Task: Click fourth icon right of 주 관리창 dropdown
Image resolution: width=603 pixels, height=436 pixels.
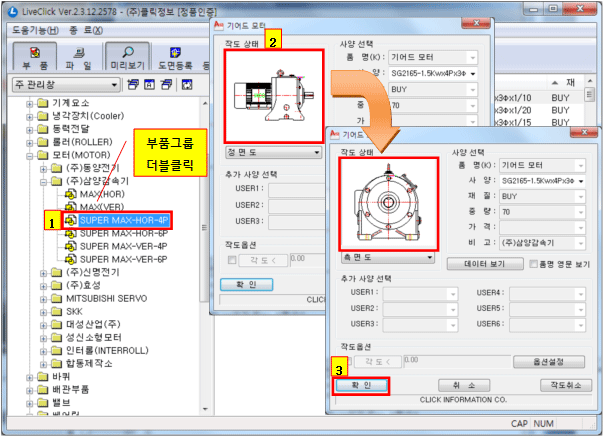Action: tap(187, 85)
